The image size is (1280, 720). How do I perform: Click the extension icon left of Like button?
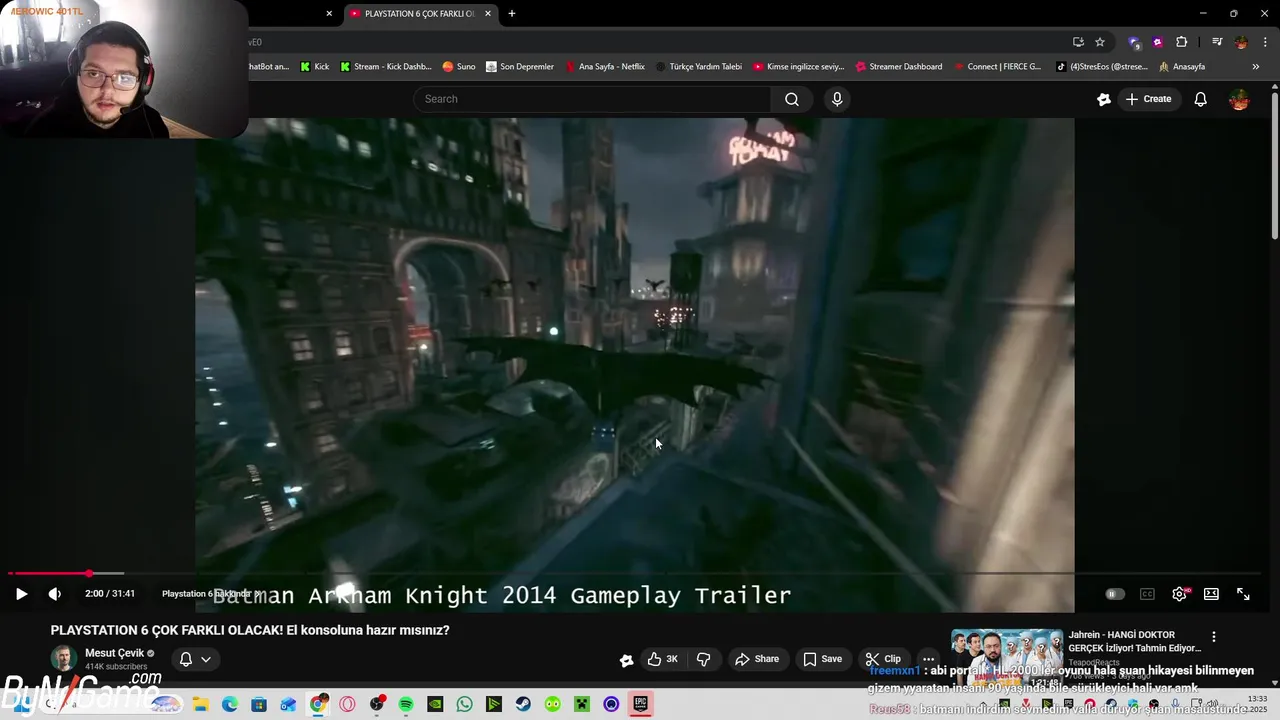pos(626,659)
